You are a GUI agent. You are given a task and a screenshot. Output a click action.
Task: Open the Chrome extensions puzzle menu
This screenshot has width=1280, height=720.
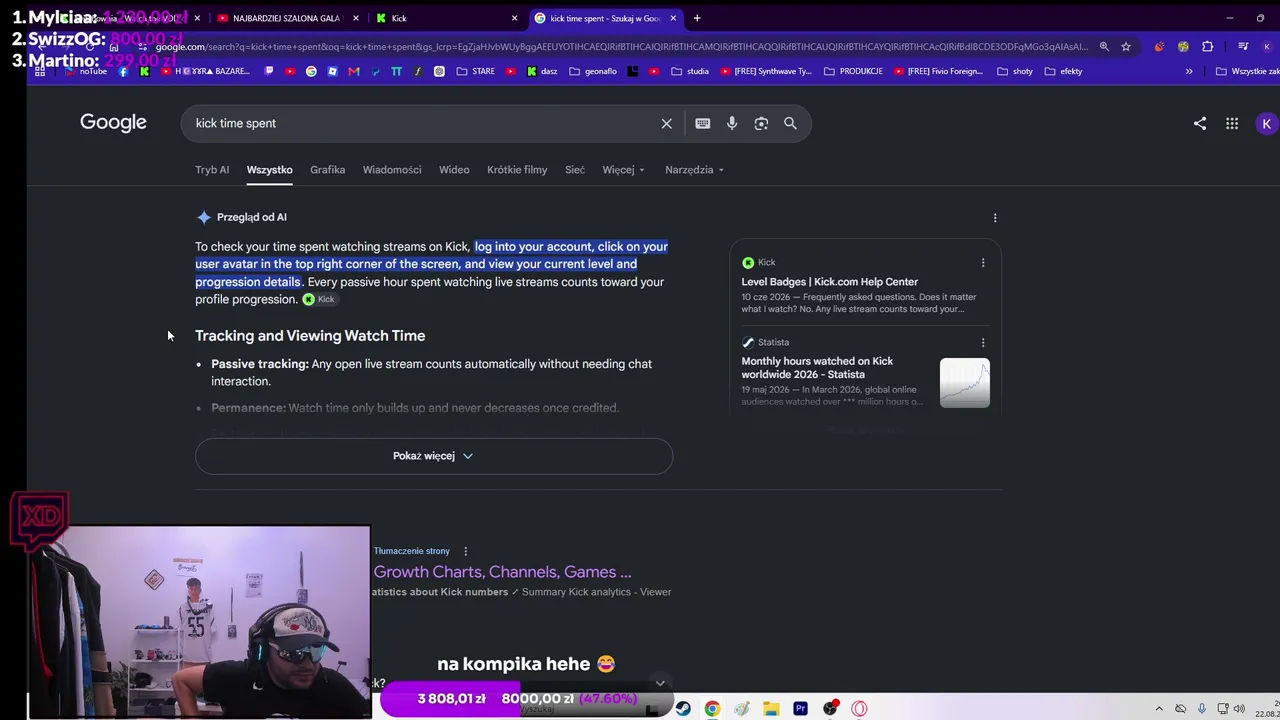(1208, 46)
